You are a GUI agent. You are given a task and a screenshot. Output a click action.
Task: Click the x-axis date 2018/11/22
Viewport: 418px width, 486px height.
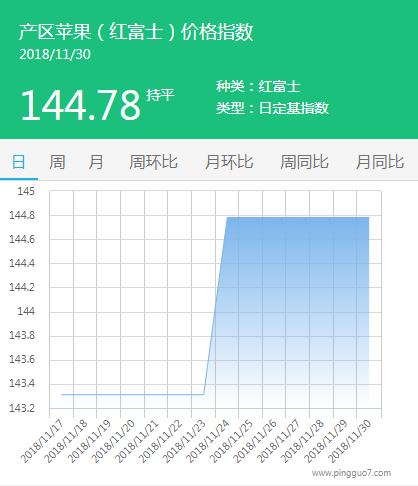click(160, 441)
